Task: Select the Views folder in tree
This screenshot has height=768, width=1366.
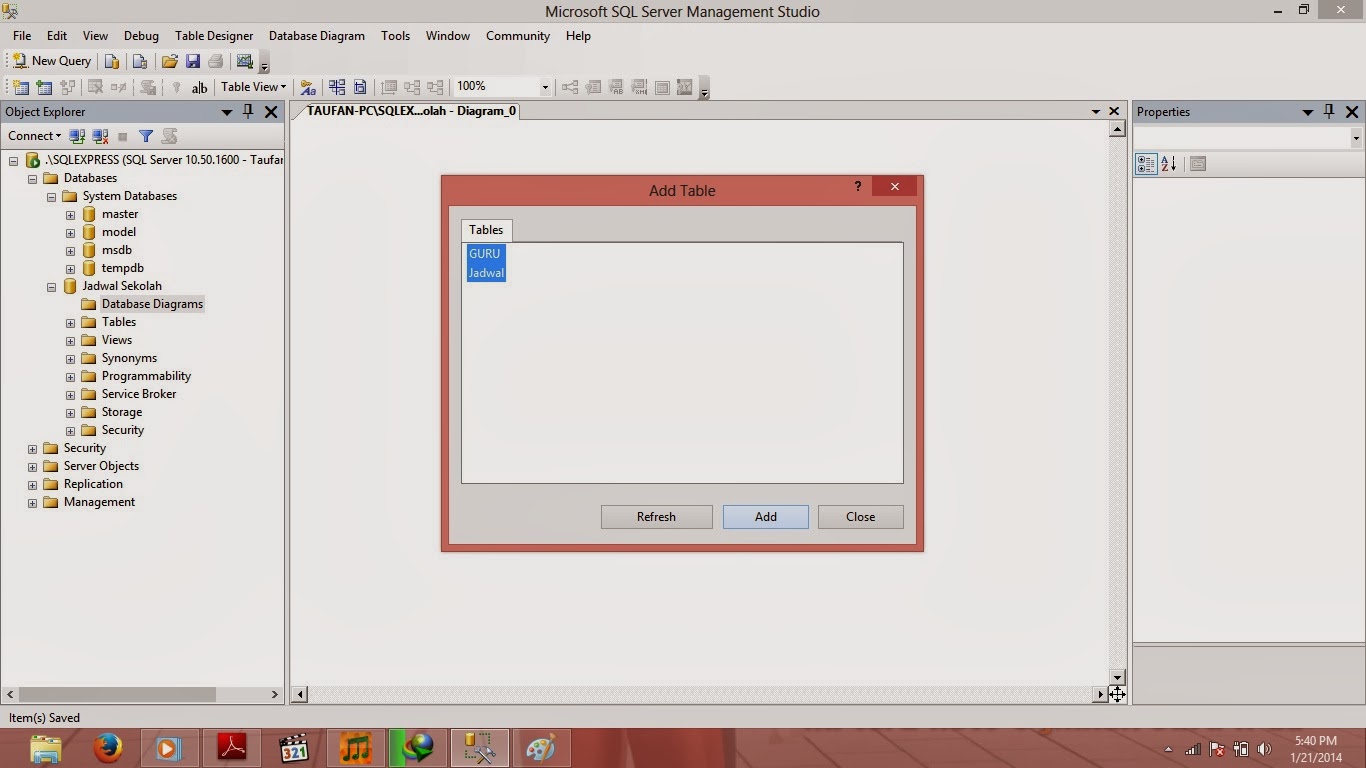Action: (116, 340)
